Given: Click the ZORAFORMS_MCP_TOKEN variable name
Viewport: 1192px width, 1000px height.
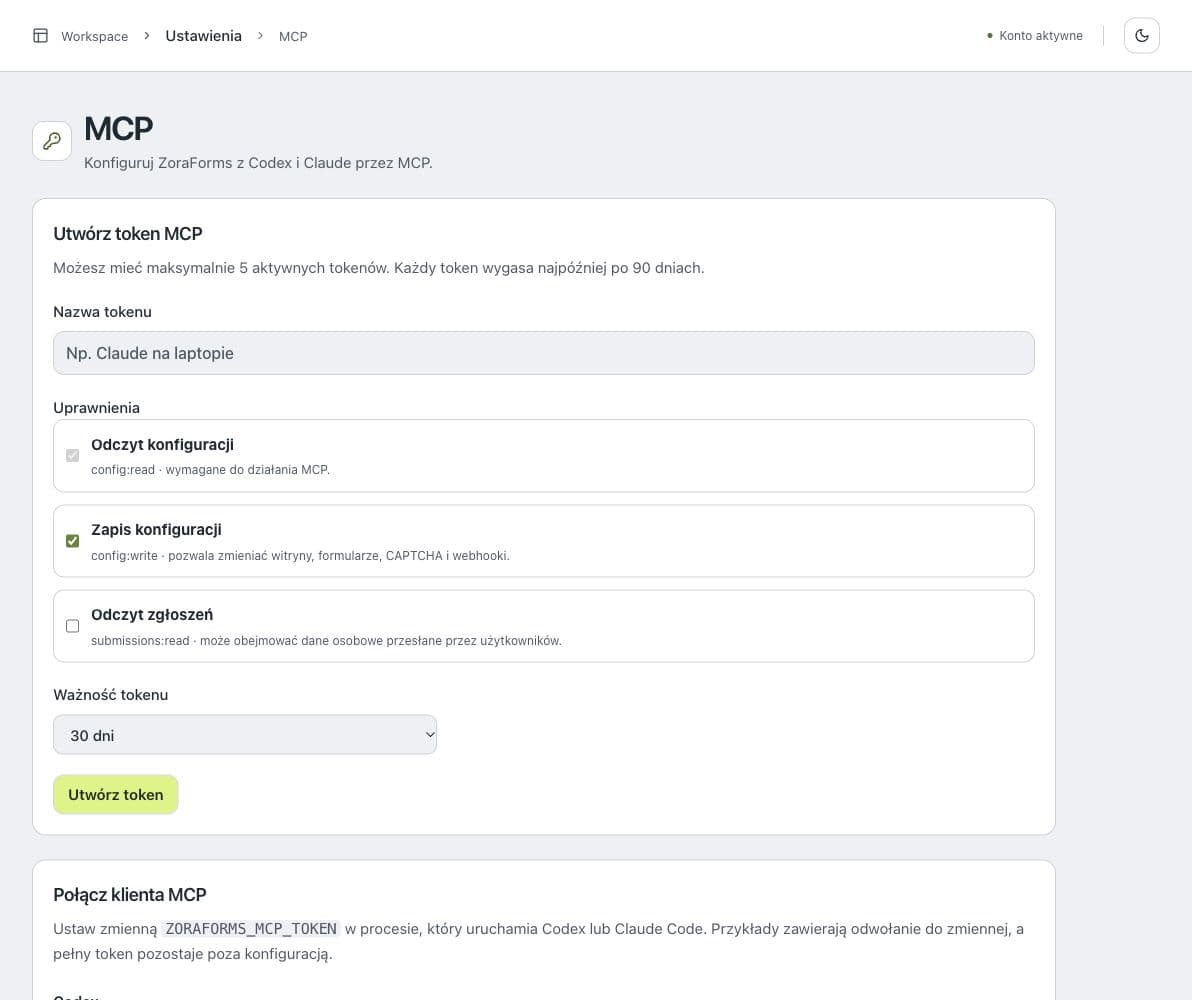Looking at the screenshot, I should coord(251,929).
